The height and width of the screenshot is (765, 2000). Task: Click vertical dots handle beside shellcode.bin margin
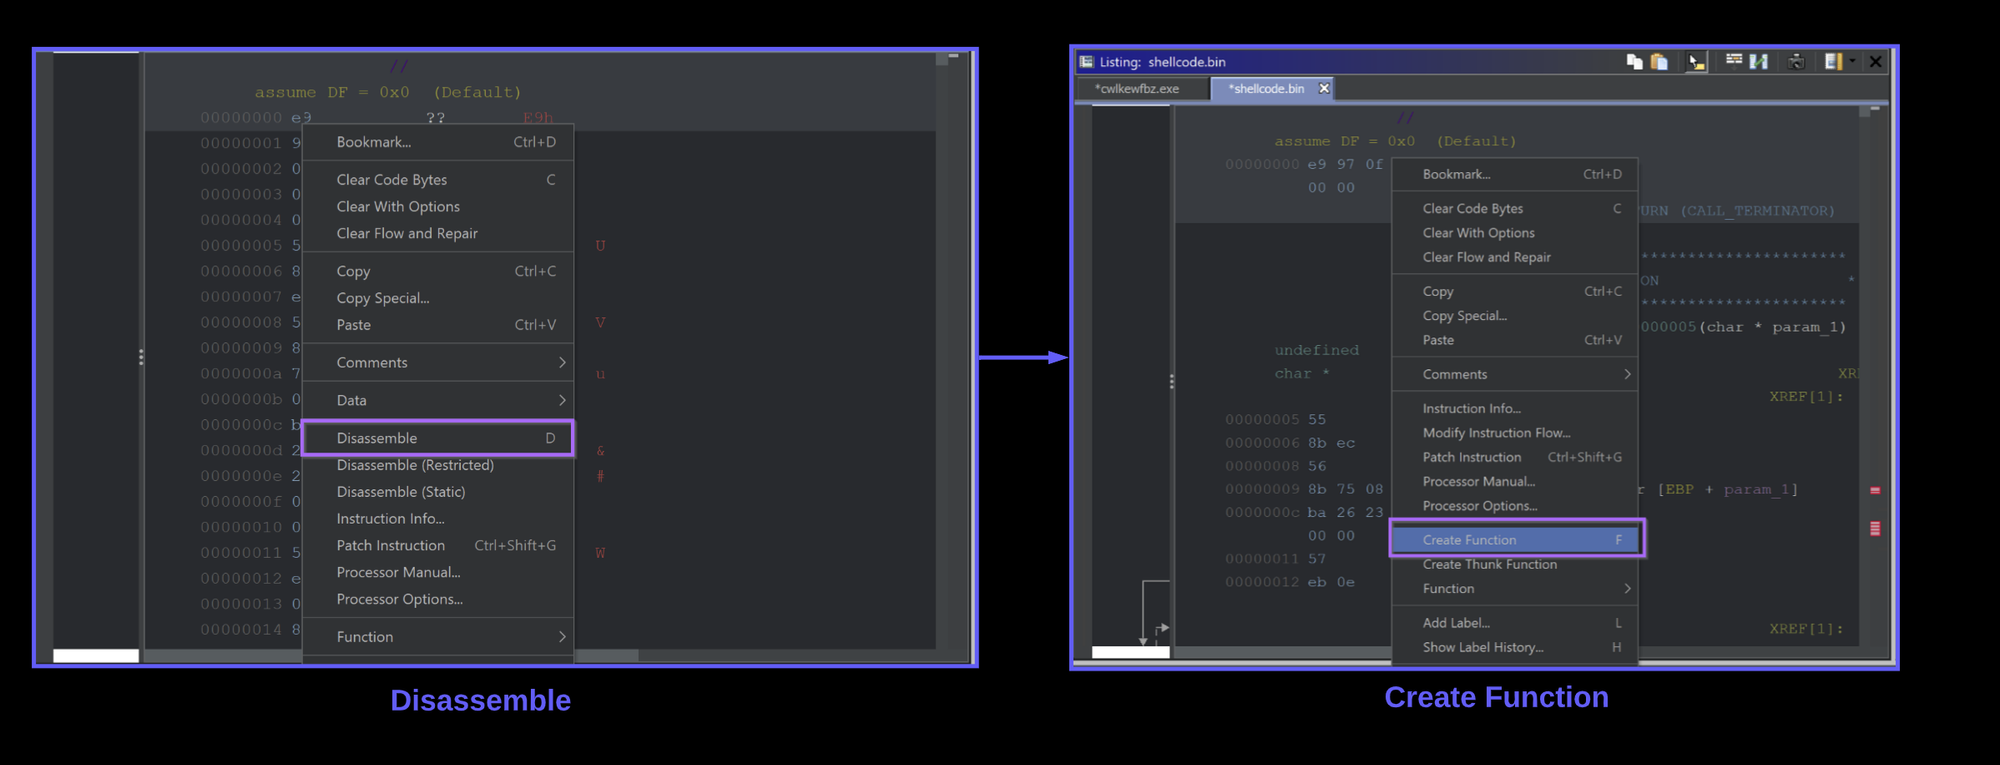point(1172,382)
